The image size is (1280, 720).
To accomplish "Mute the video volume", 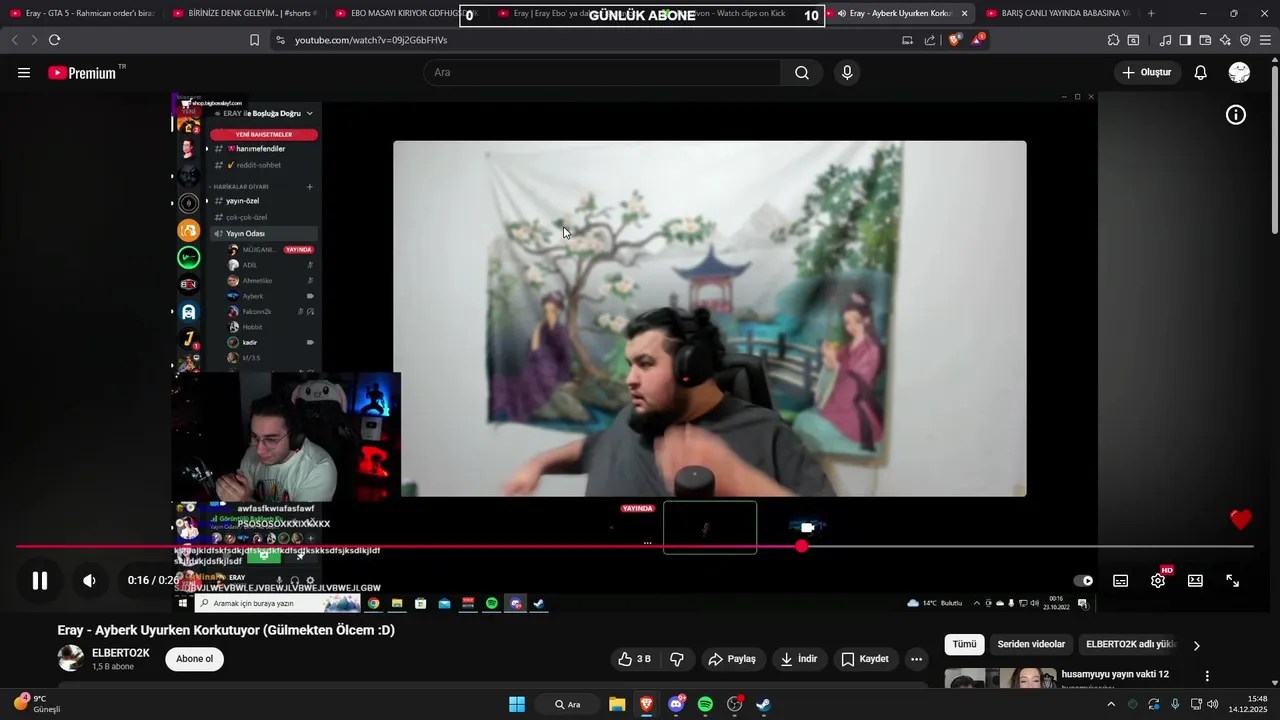I will point(89,580).
